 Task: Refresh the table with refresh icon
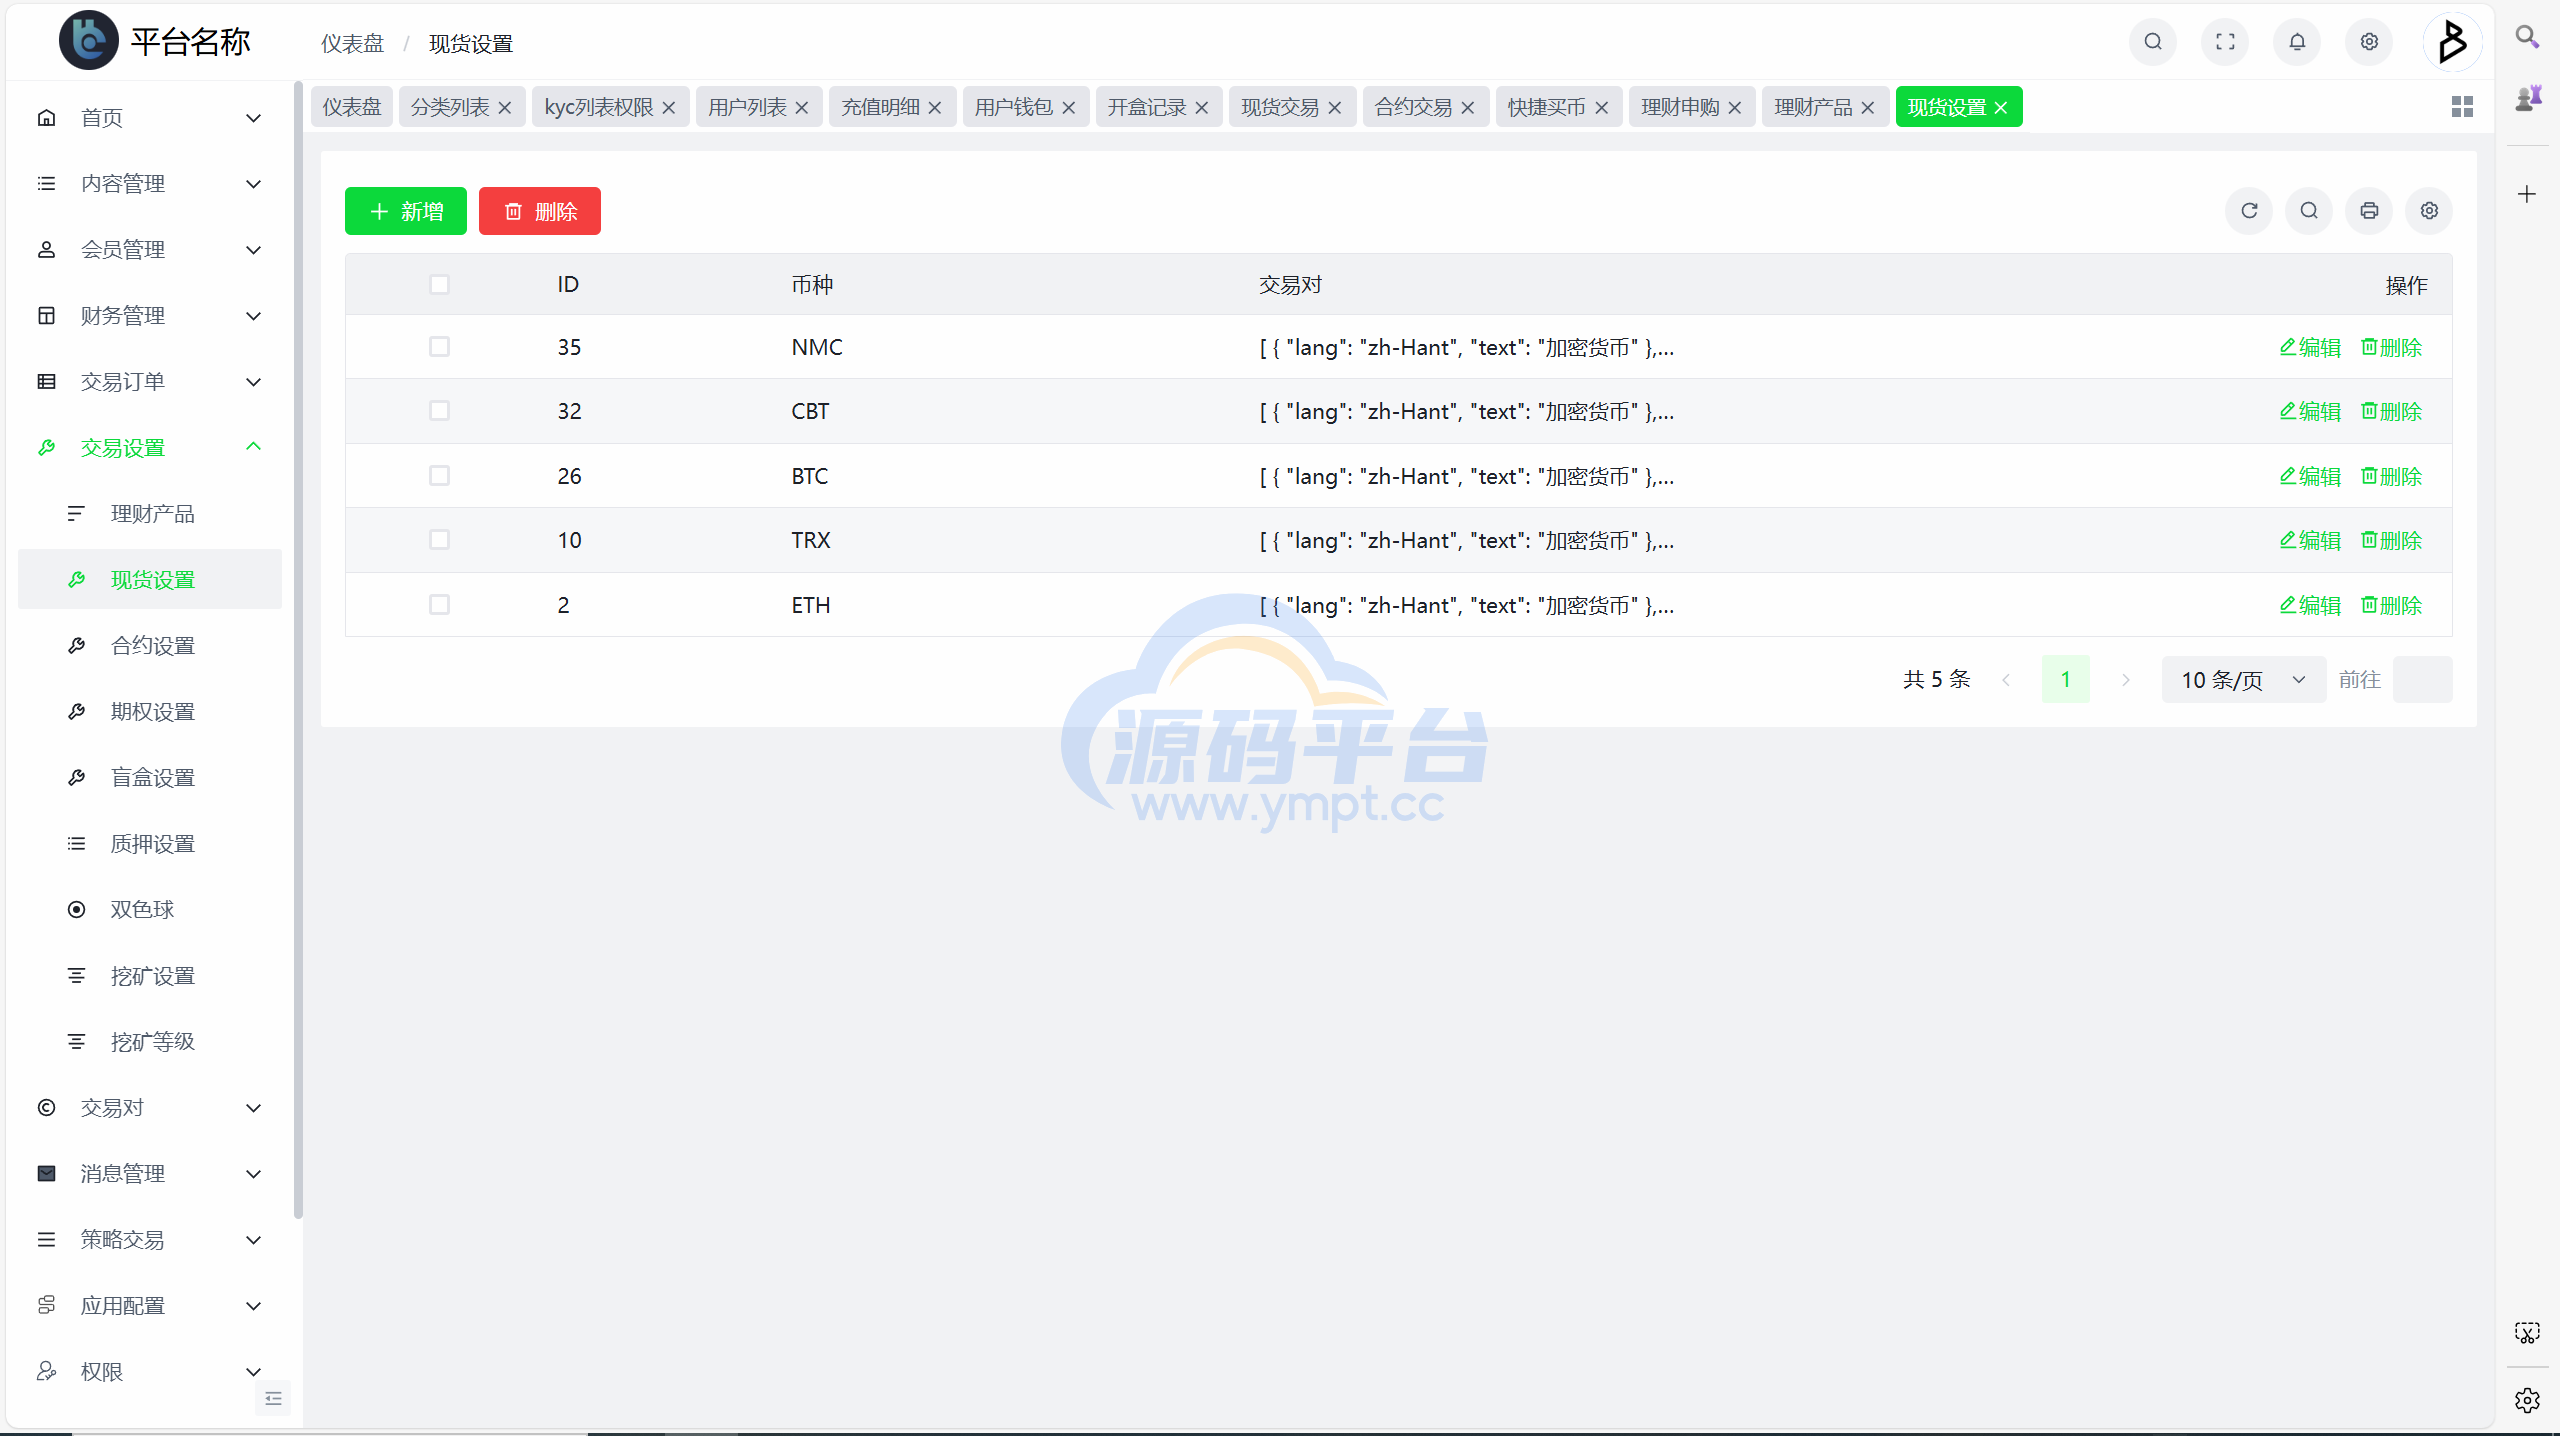pos(2249,211)
